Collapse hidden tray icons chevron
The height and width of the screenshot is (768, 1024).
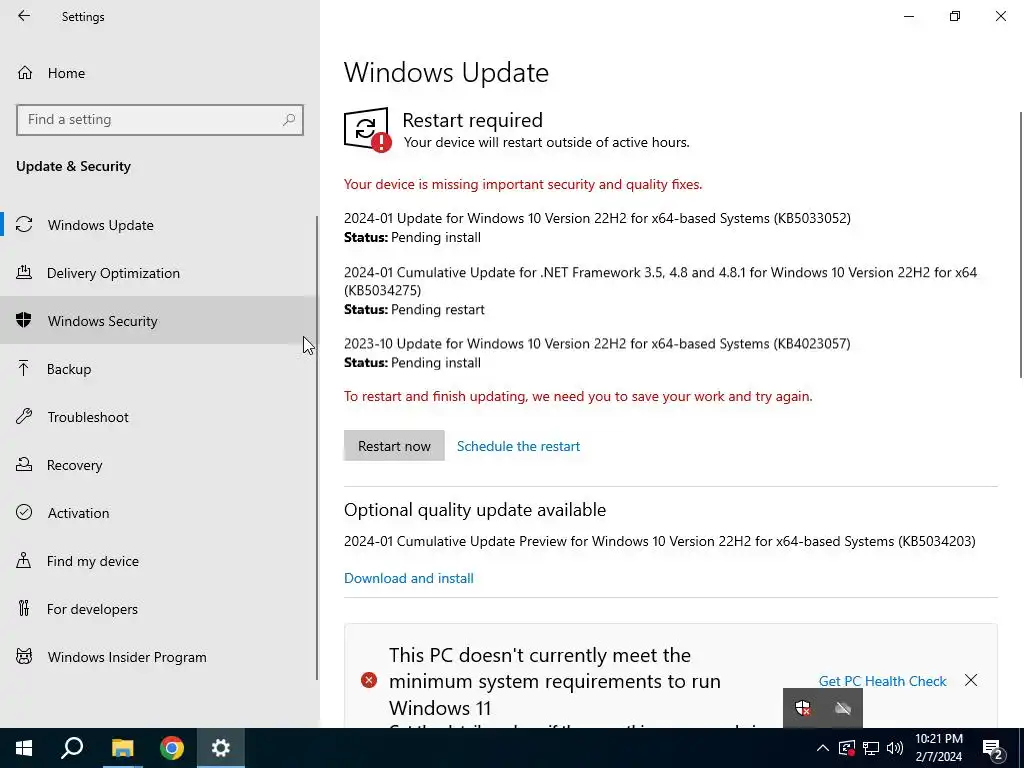(823, 748)
